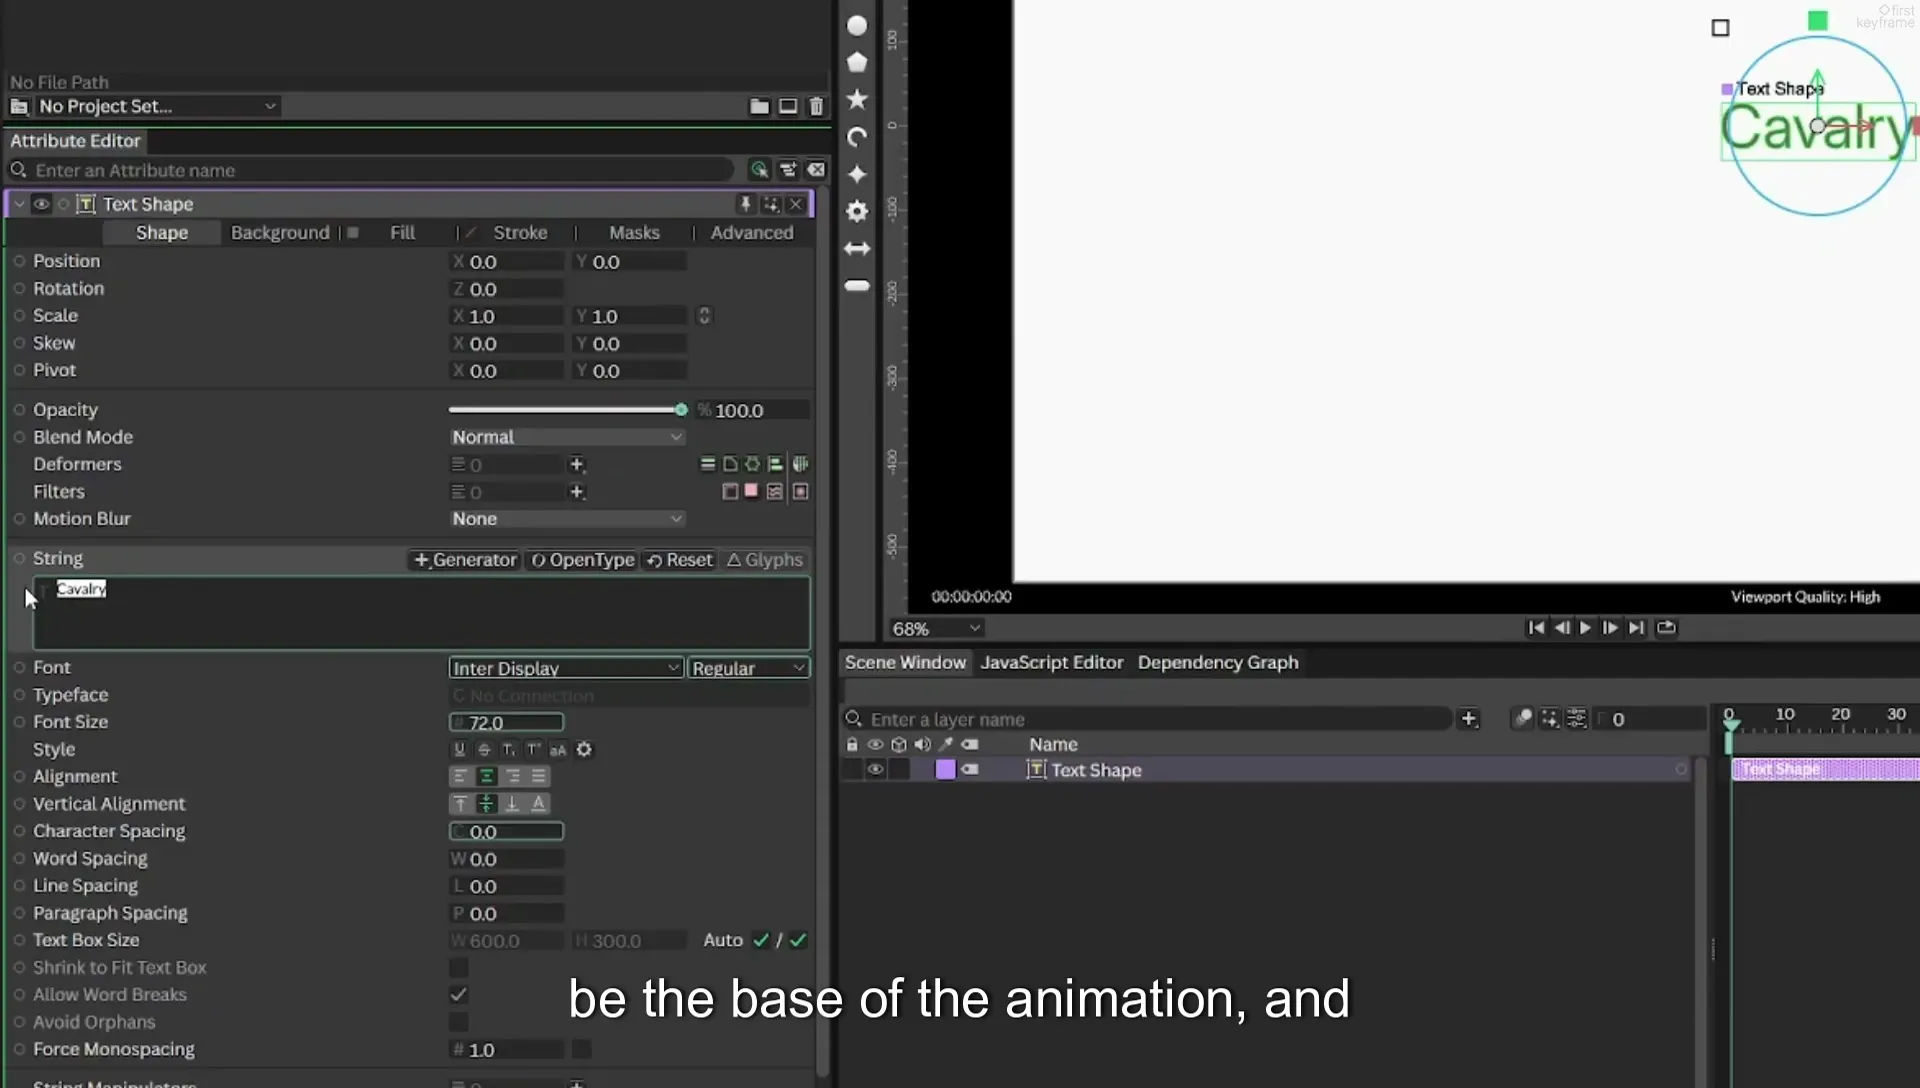Hide Text Shape layer in Scene Window
This screenshot has width=1920, height=1088.
pyautogui.click(x=875, y=770)
